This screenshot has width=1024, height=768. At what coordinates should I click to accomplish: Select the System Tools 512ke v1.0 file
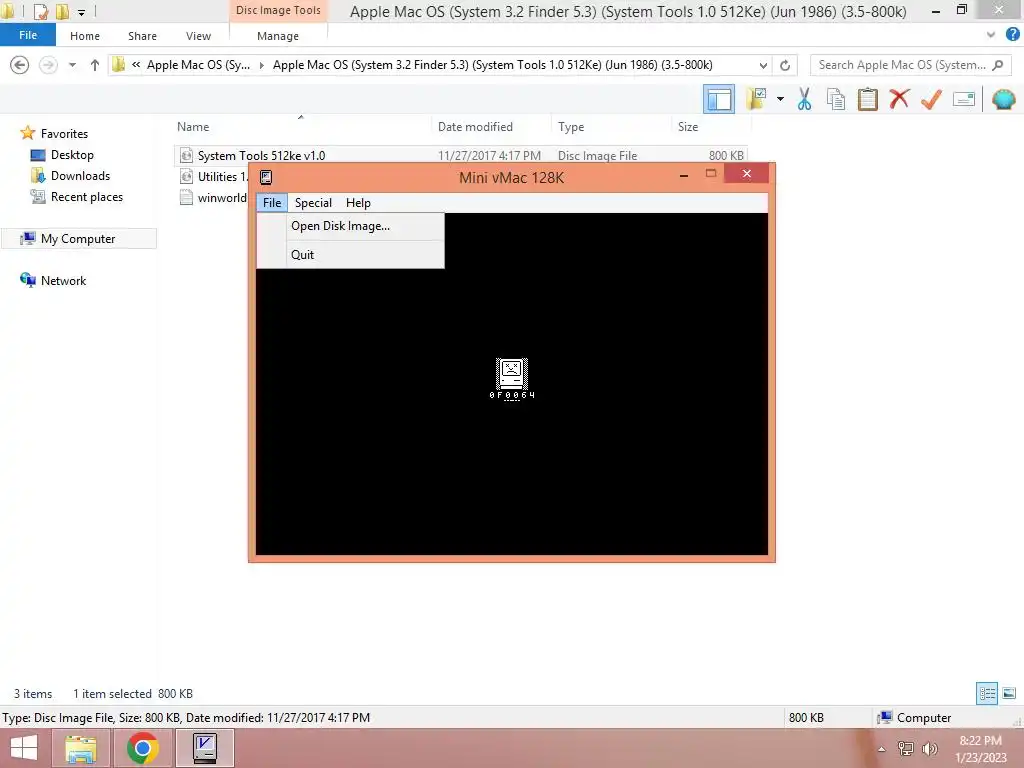pos(261,155)
